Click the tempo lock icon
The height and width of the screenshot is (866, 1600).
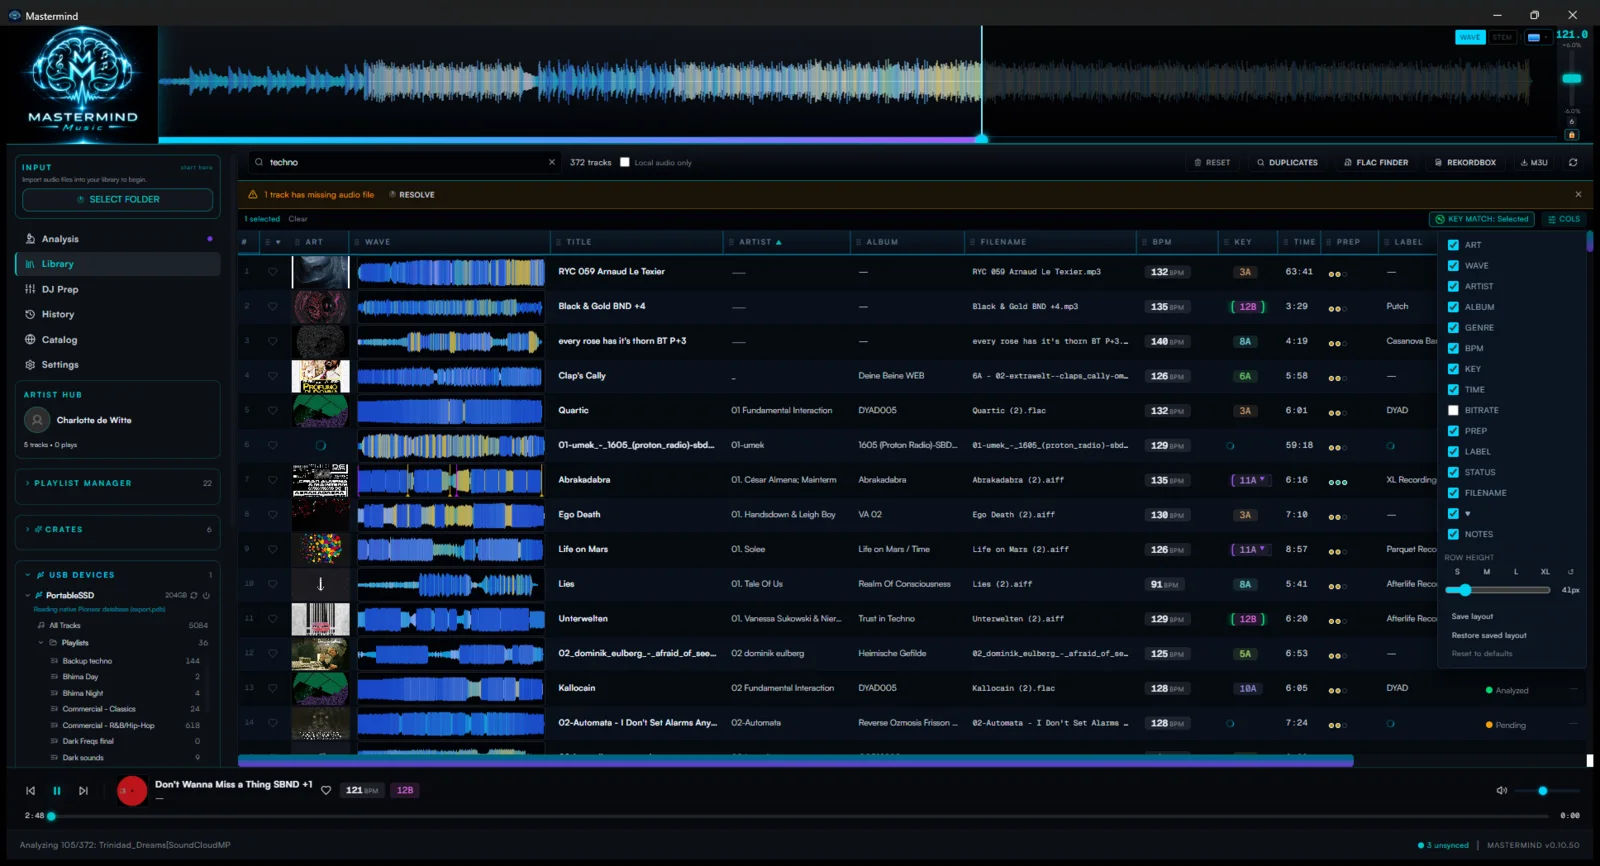1572,135
